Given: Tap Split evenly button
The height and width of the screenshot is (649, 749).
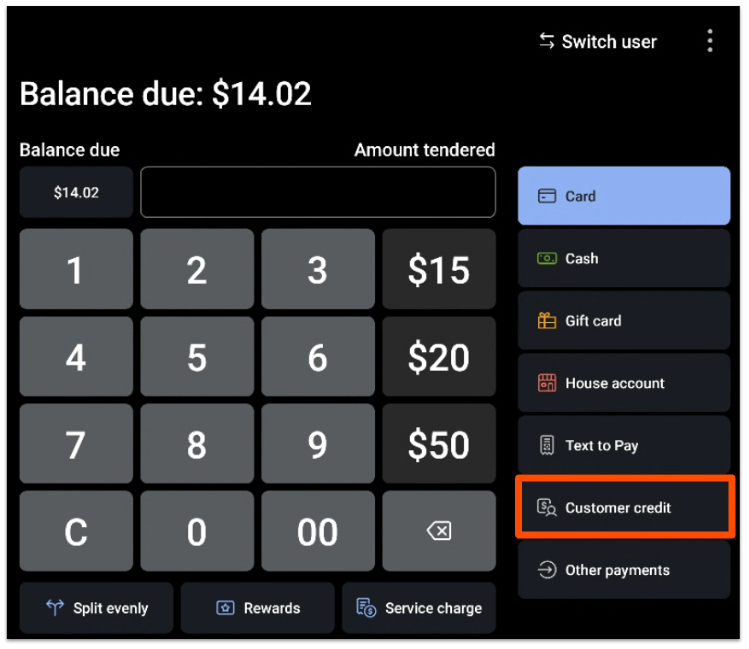Looking at the screenshot, I should click(97, 608).
